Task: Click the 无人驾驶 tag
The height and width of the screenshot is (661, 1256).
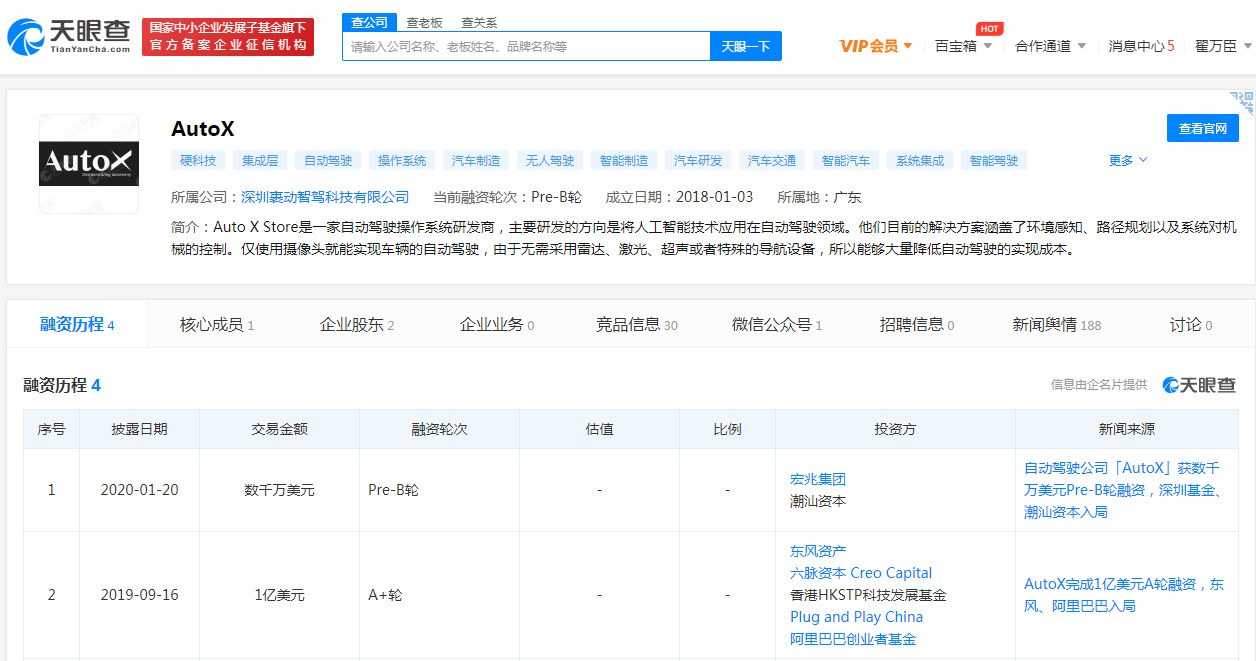Action: coord(550,160)
